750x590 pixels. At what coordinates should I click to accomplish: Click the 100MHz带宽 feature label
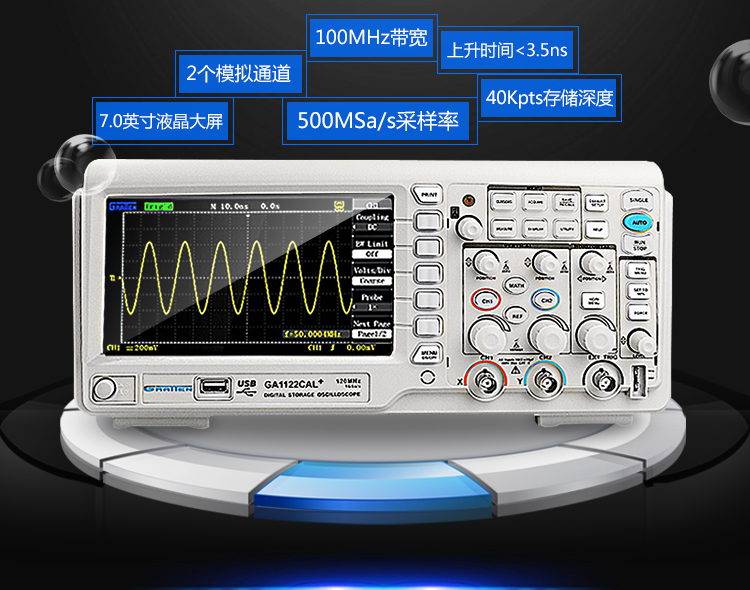tap(371, 38)
